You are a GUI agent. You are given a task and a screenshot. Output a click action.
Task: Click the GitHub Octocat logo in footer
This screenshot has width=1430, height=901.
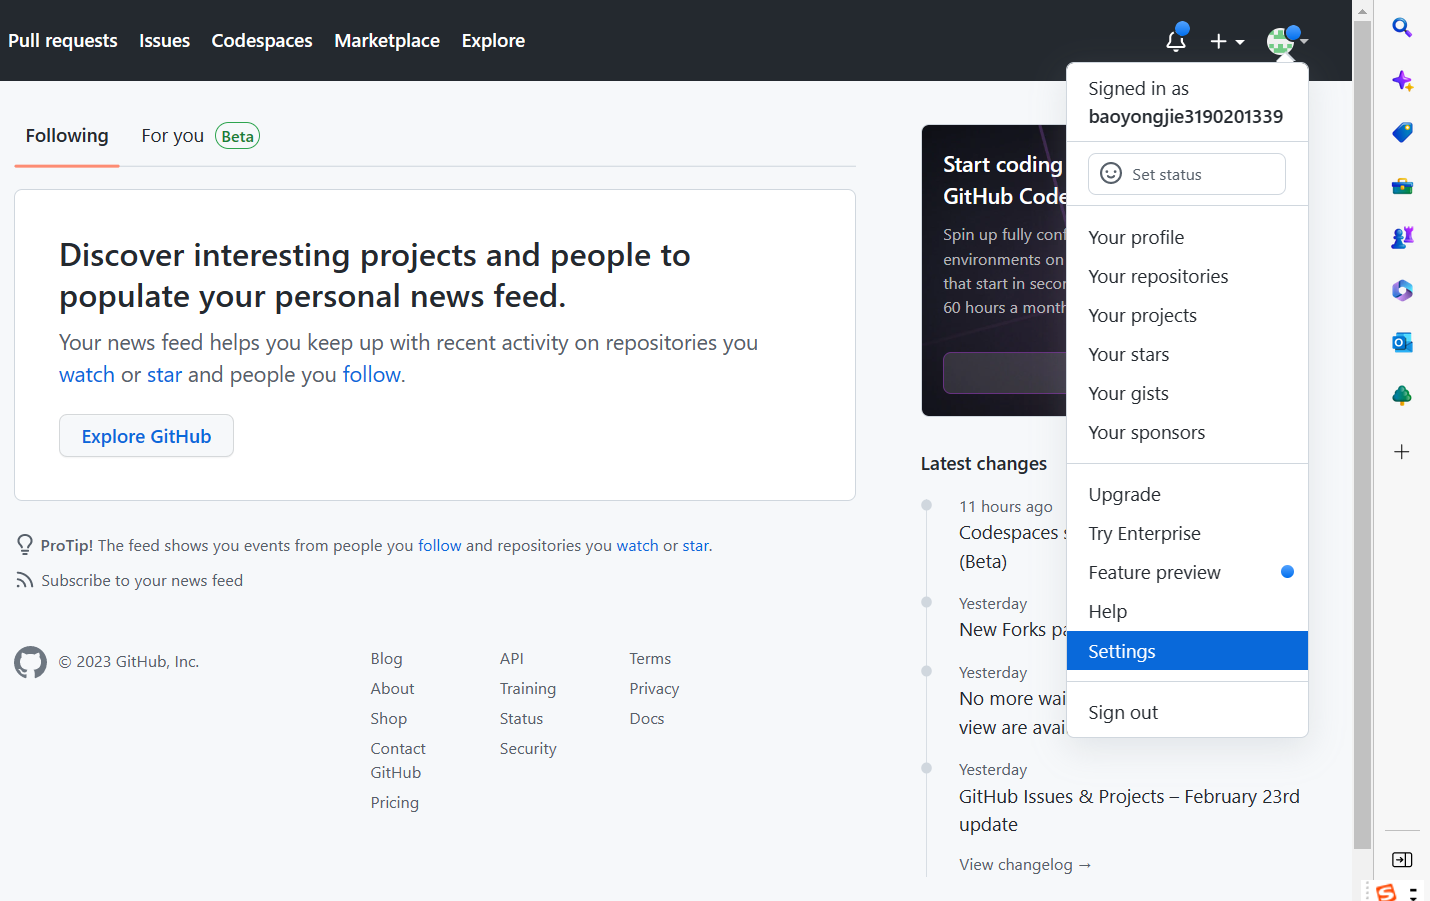(x=30, y=662)
